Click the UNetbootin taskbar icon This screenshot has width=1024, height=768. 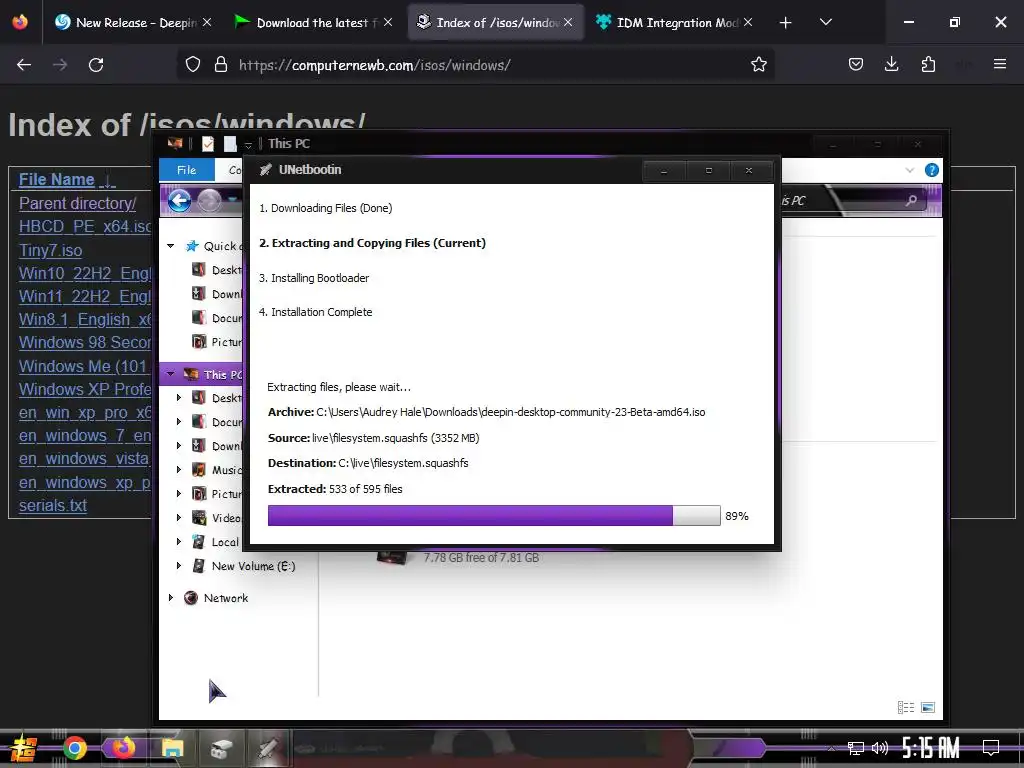tap(268, 748)
